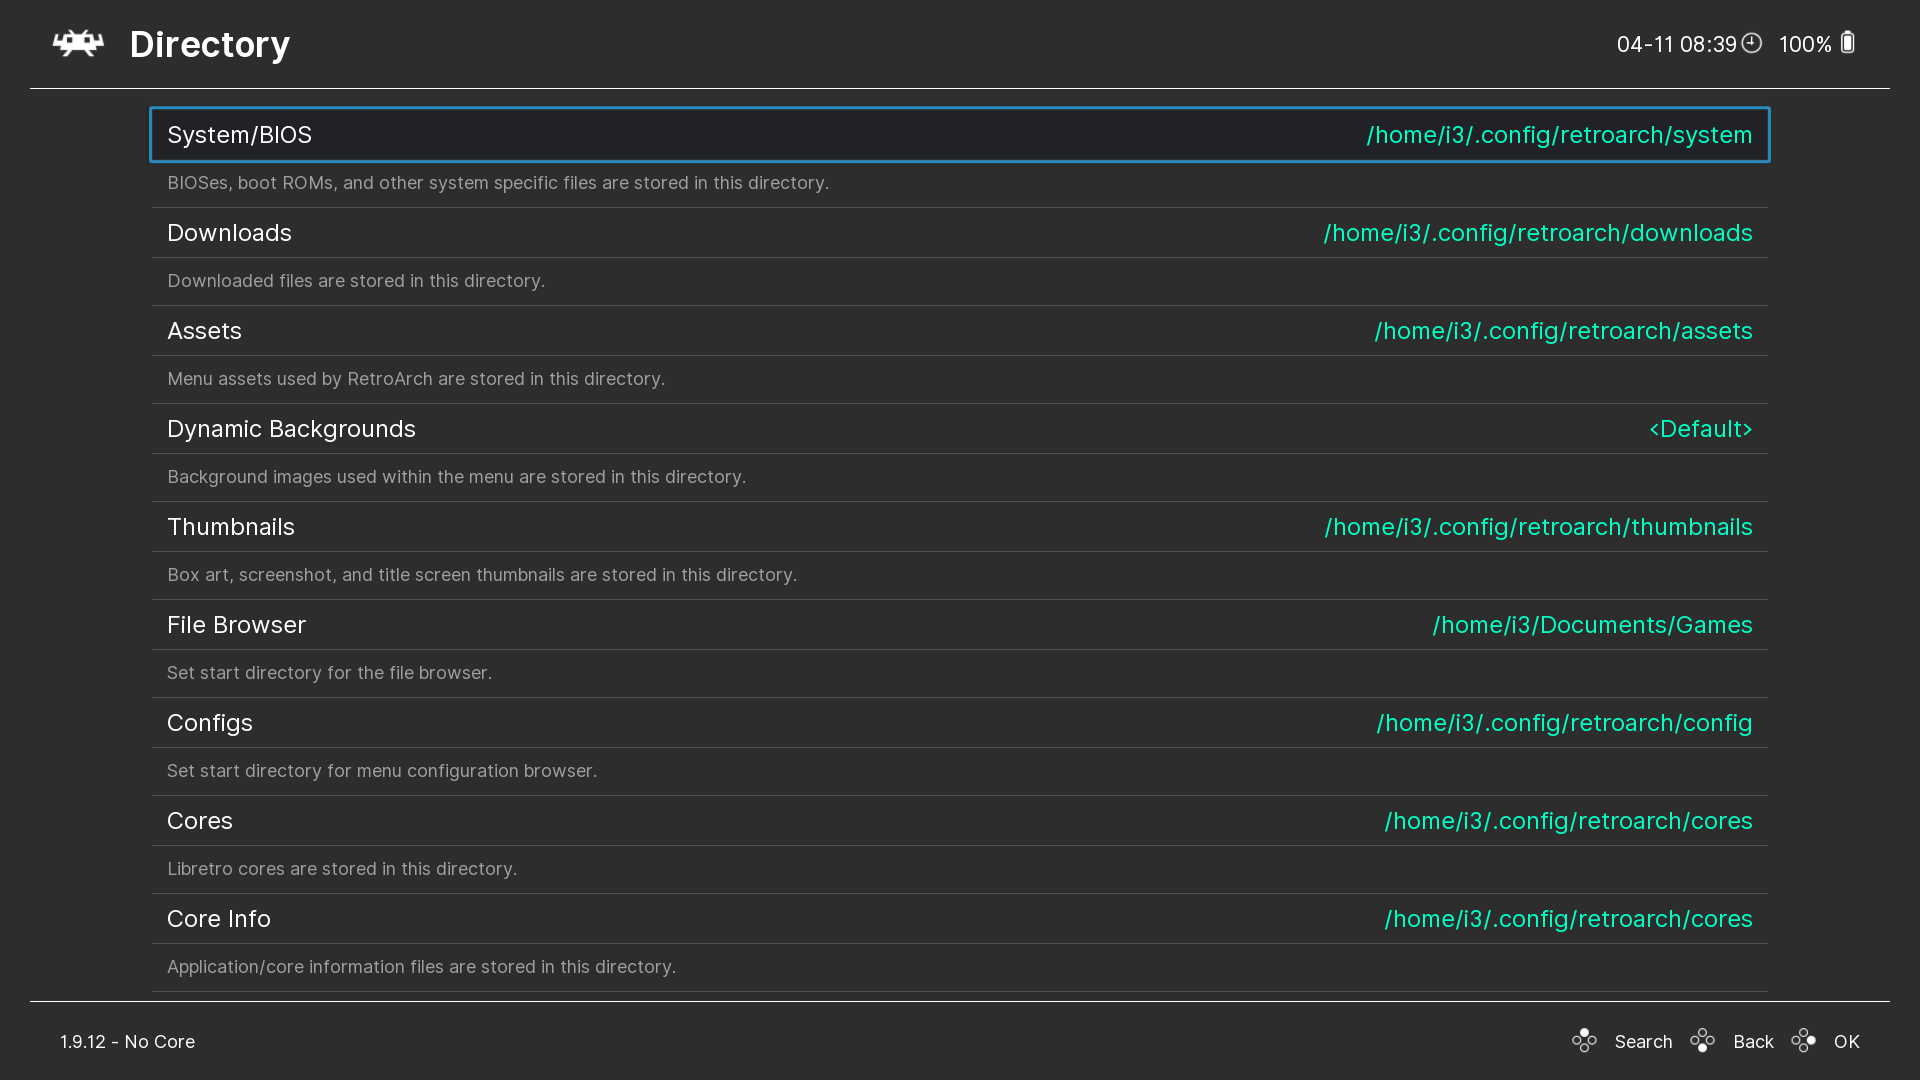Select the Downloads menu entry
This screenshot has height=1080, width=1920.
point(960,232)
